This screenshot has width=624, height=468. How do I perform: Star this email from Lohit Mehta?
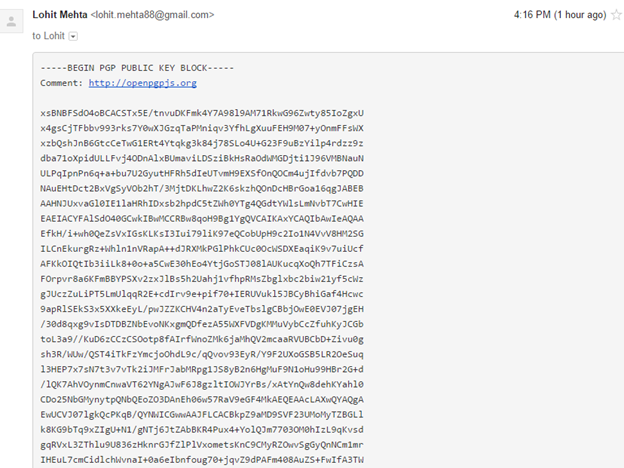619,15
